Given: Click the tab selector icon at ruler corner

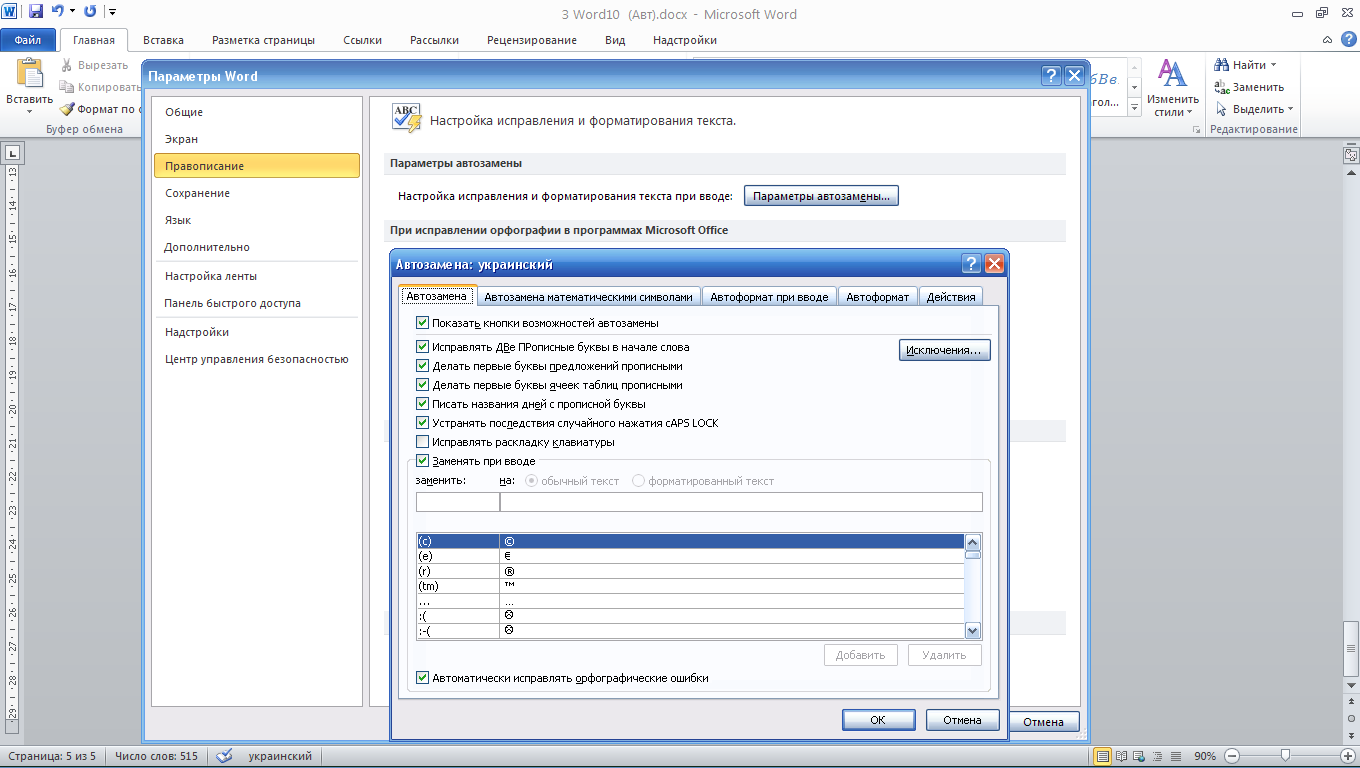Looking at the screenshot, I should click(x=13, y=154).
